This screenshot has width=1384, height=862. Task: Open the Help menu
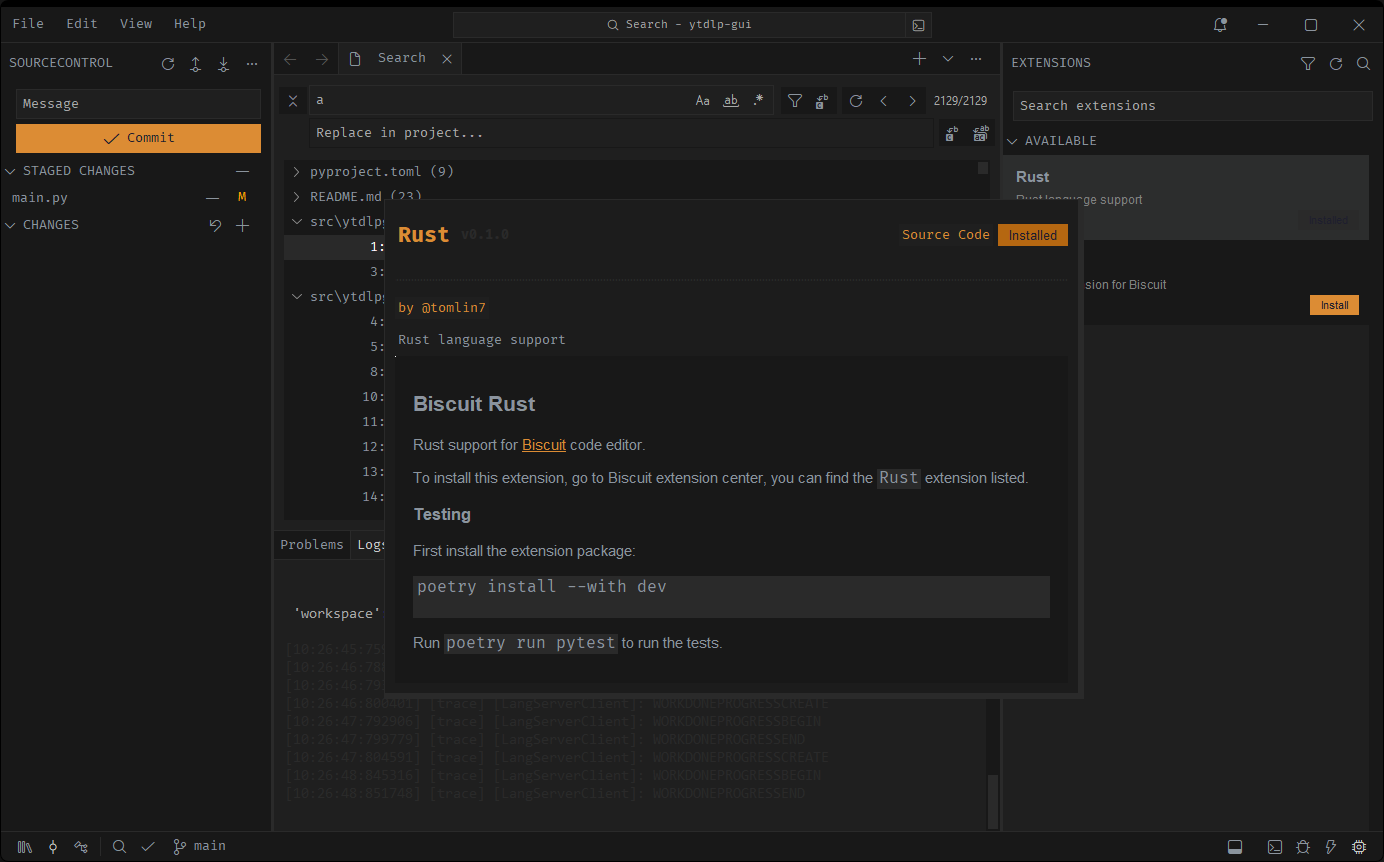tap(190, 24)
